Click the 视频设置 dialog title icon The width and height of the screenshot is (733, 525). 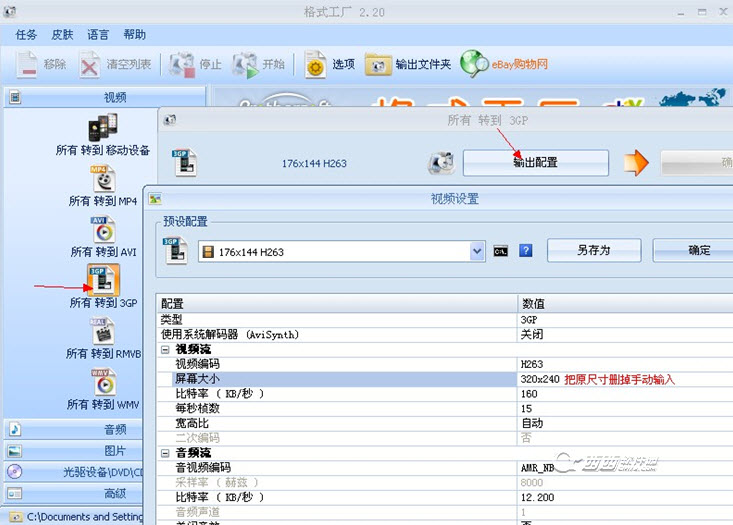(x=155, y=199)
